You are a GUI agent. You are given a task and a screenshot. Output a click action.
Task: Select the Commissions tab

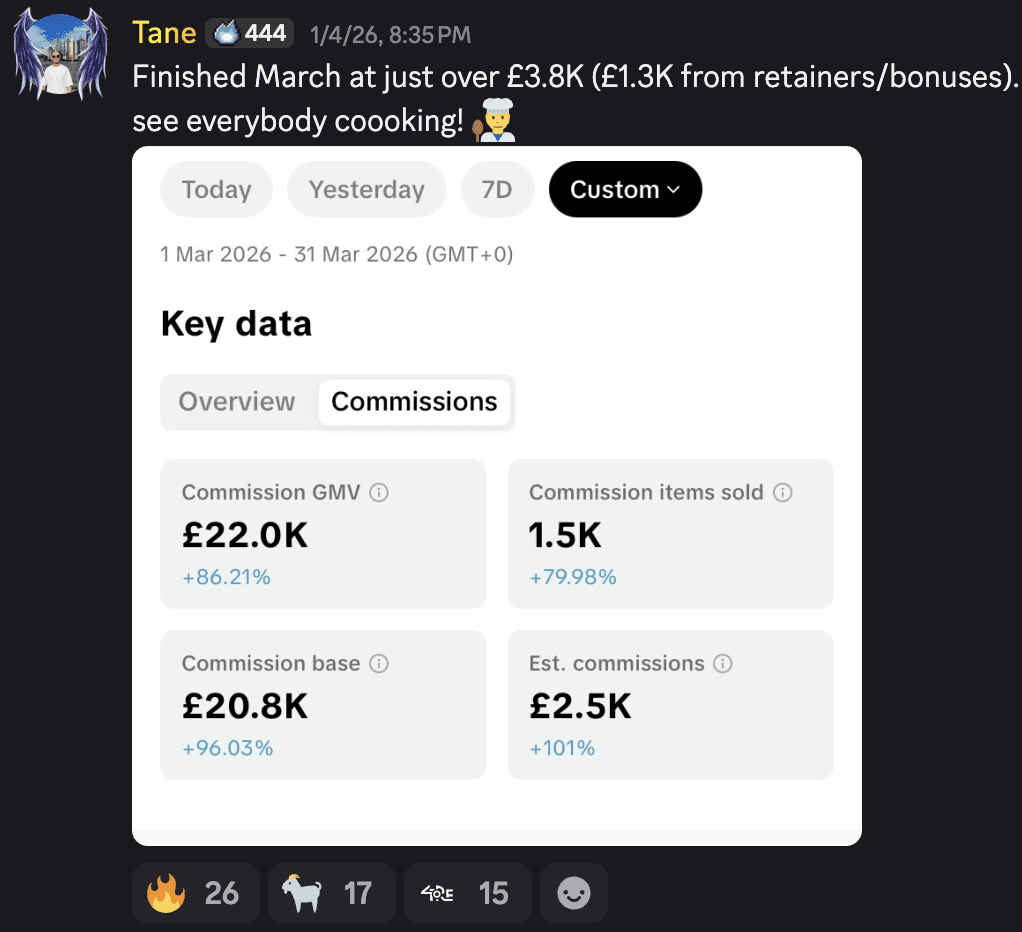coord(414,401)
